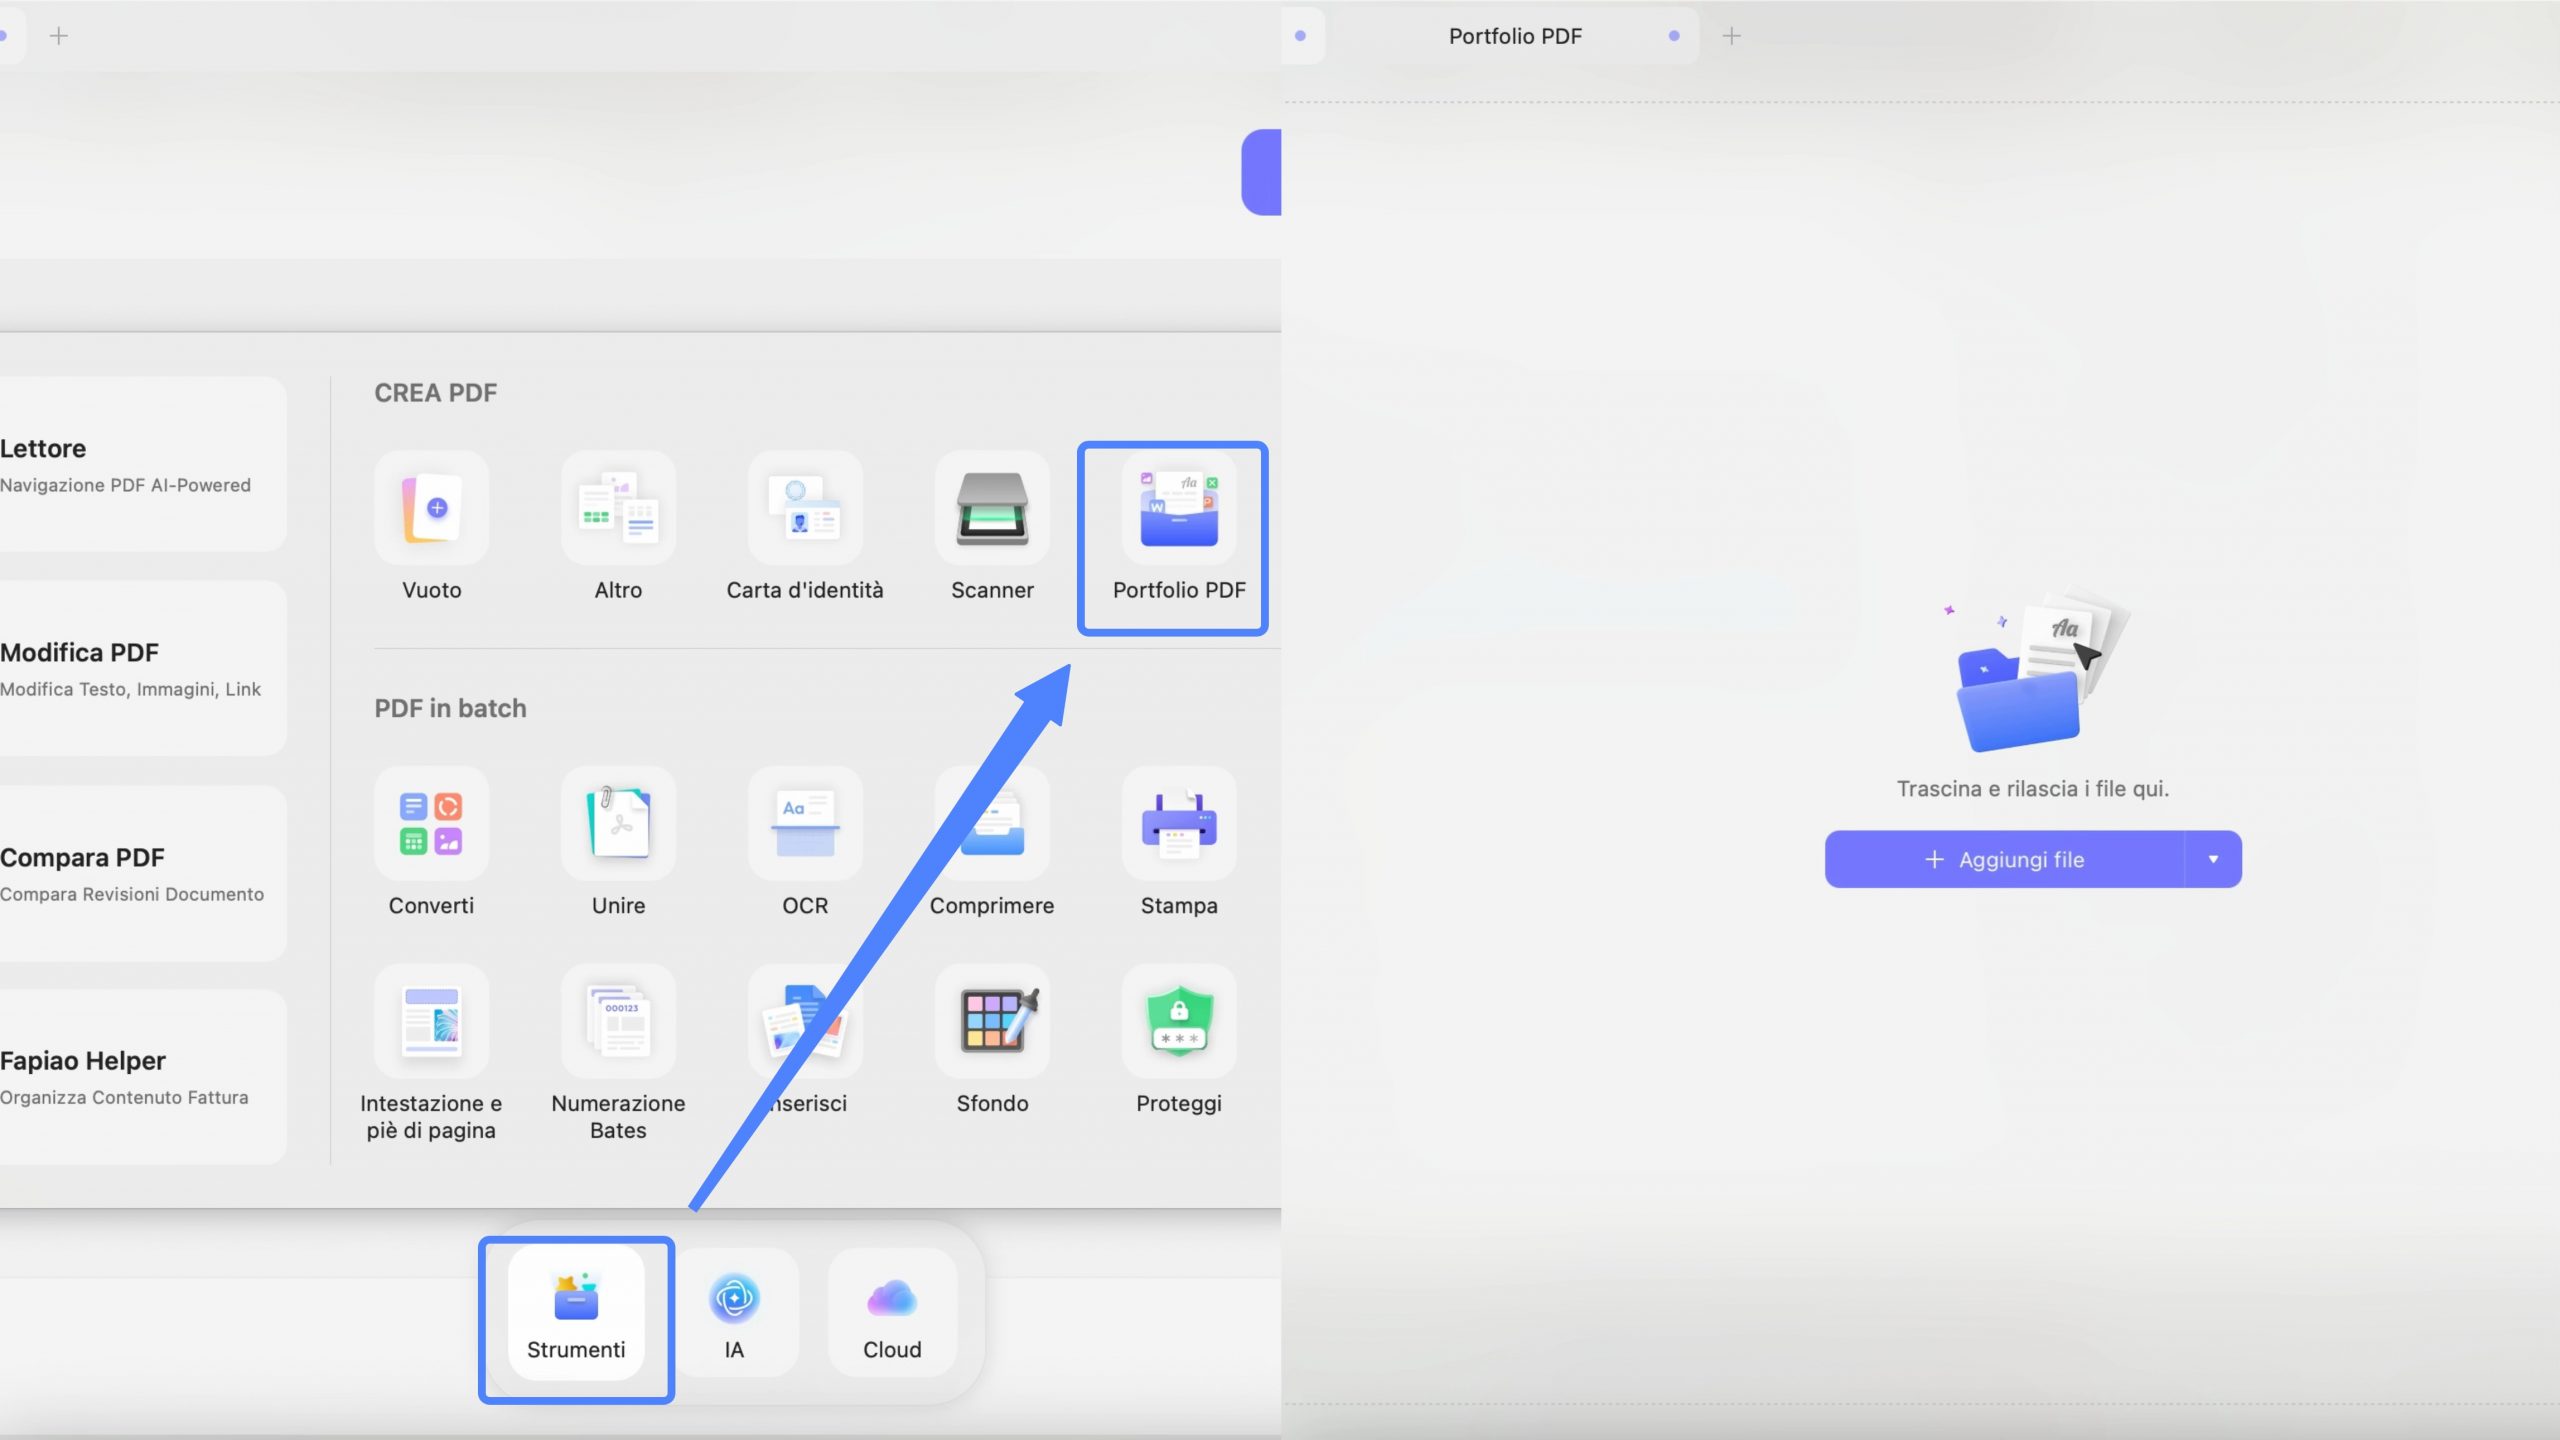The width and height of the screenshot is (2560, 1440).
Task: Select the Comprimere batch tool
Action: (x=992, y=843)
